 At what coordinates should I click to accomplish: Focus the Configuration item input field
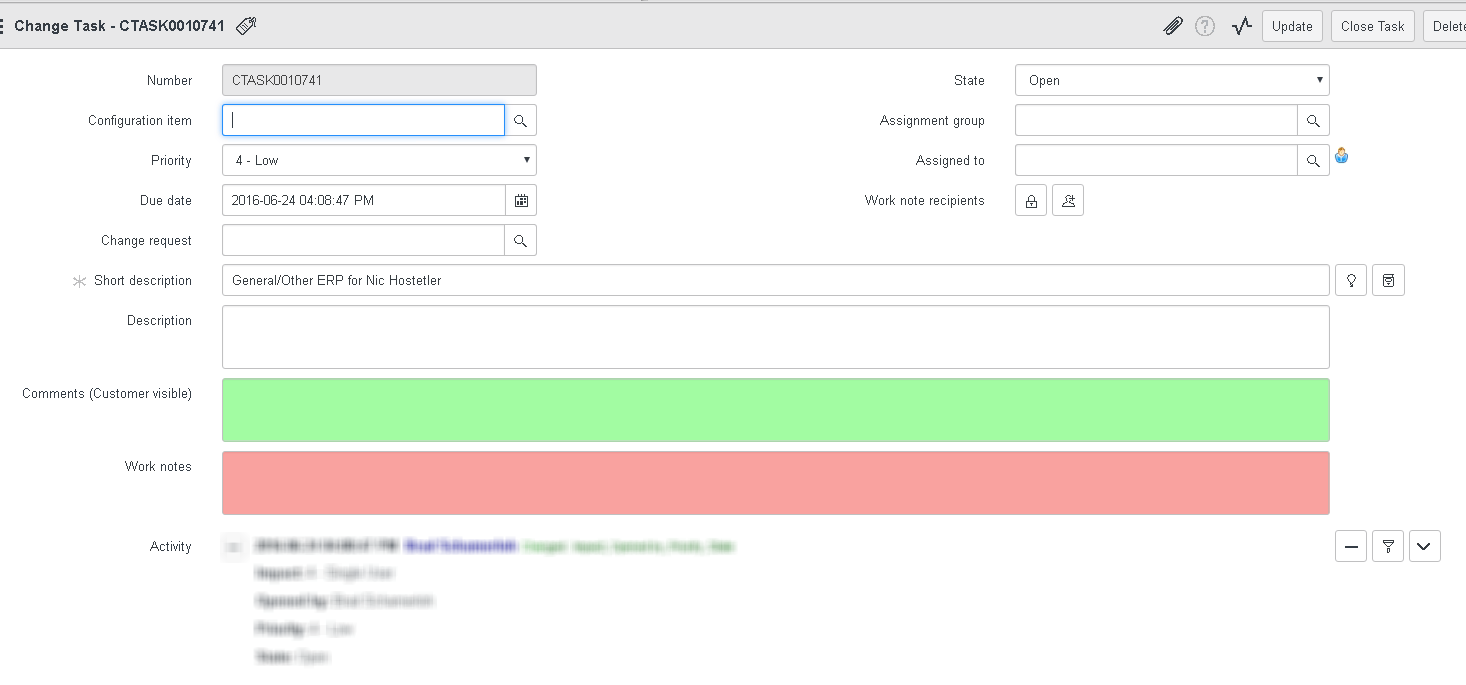pos(363,120)
